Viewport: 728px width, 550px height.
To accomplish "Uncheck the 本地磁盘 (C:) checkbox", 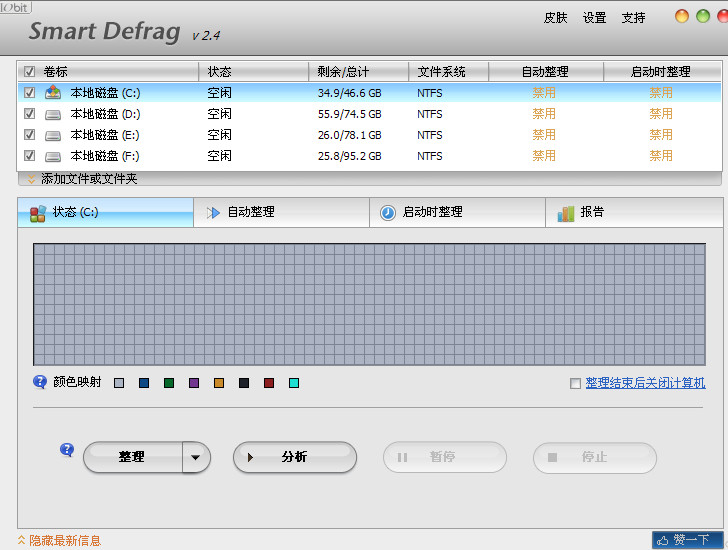I will tap(29, 92).
